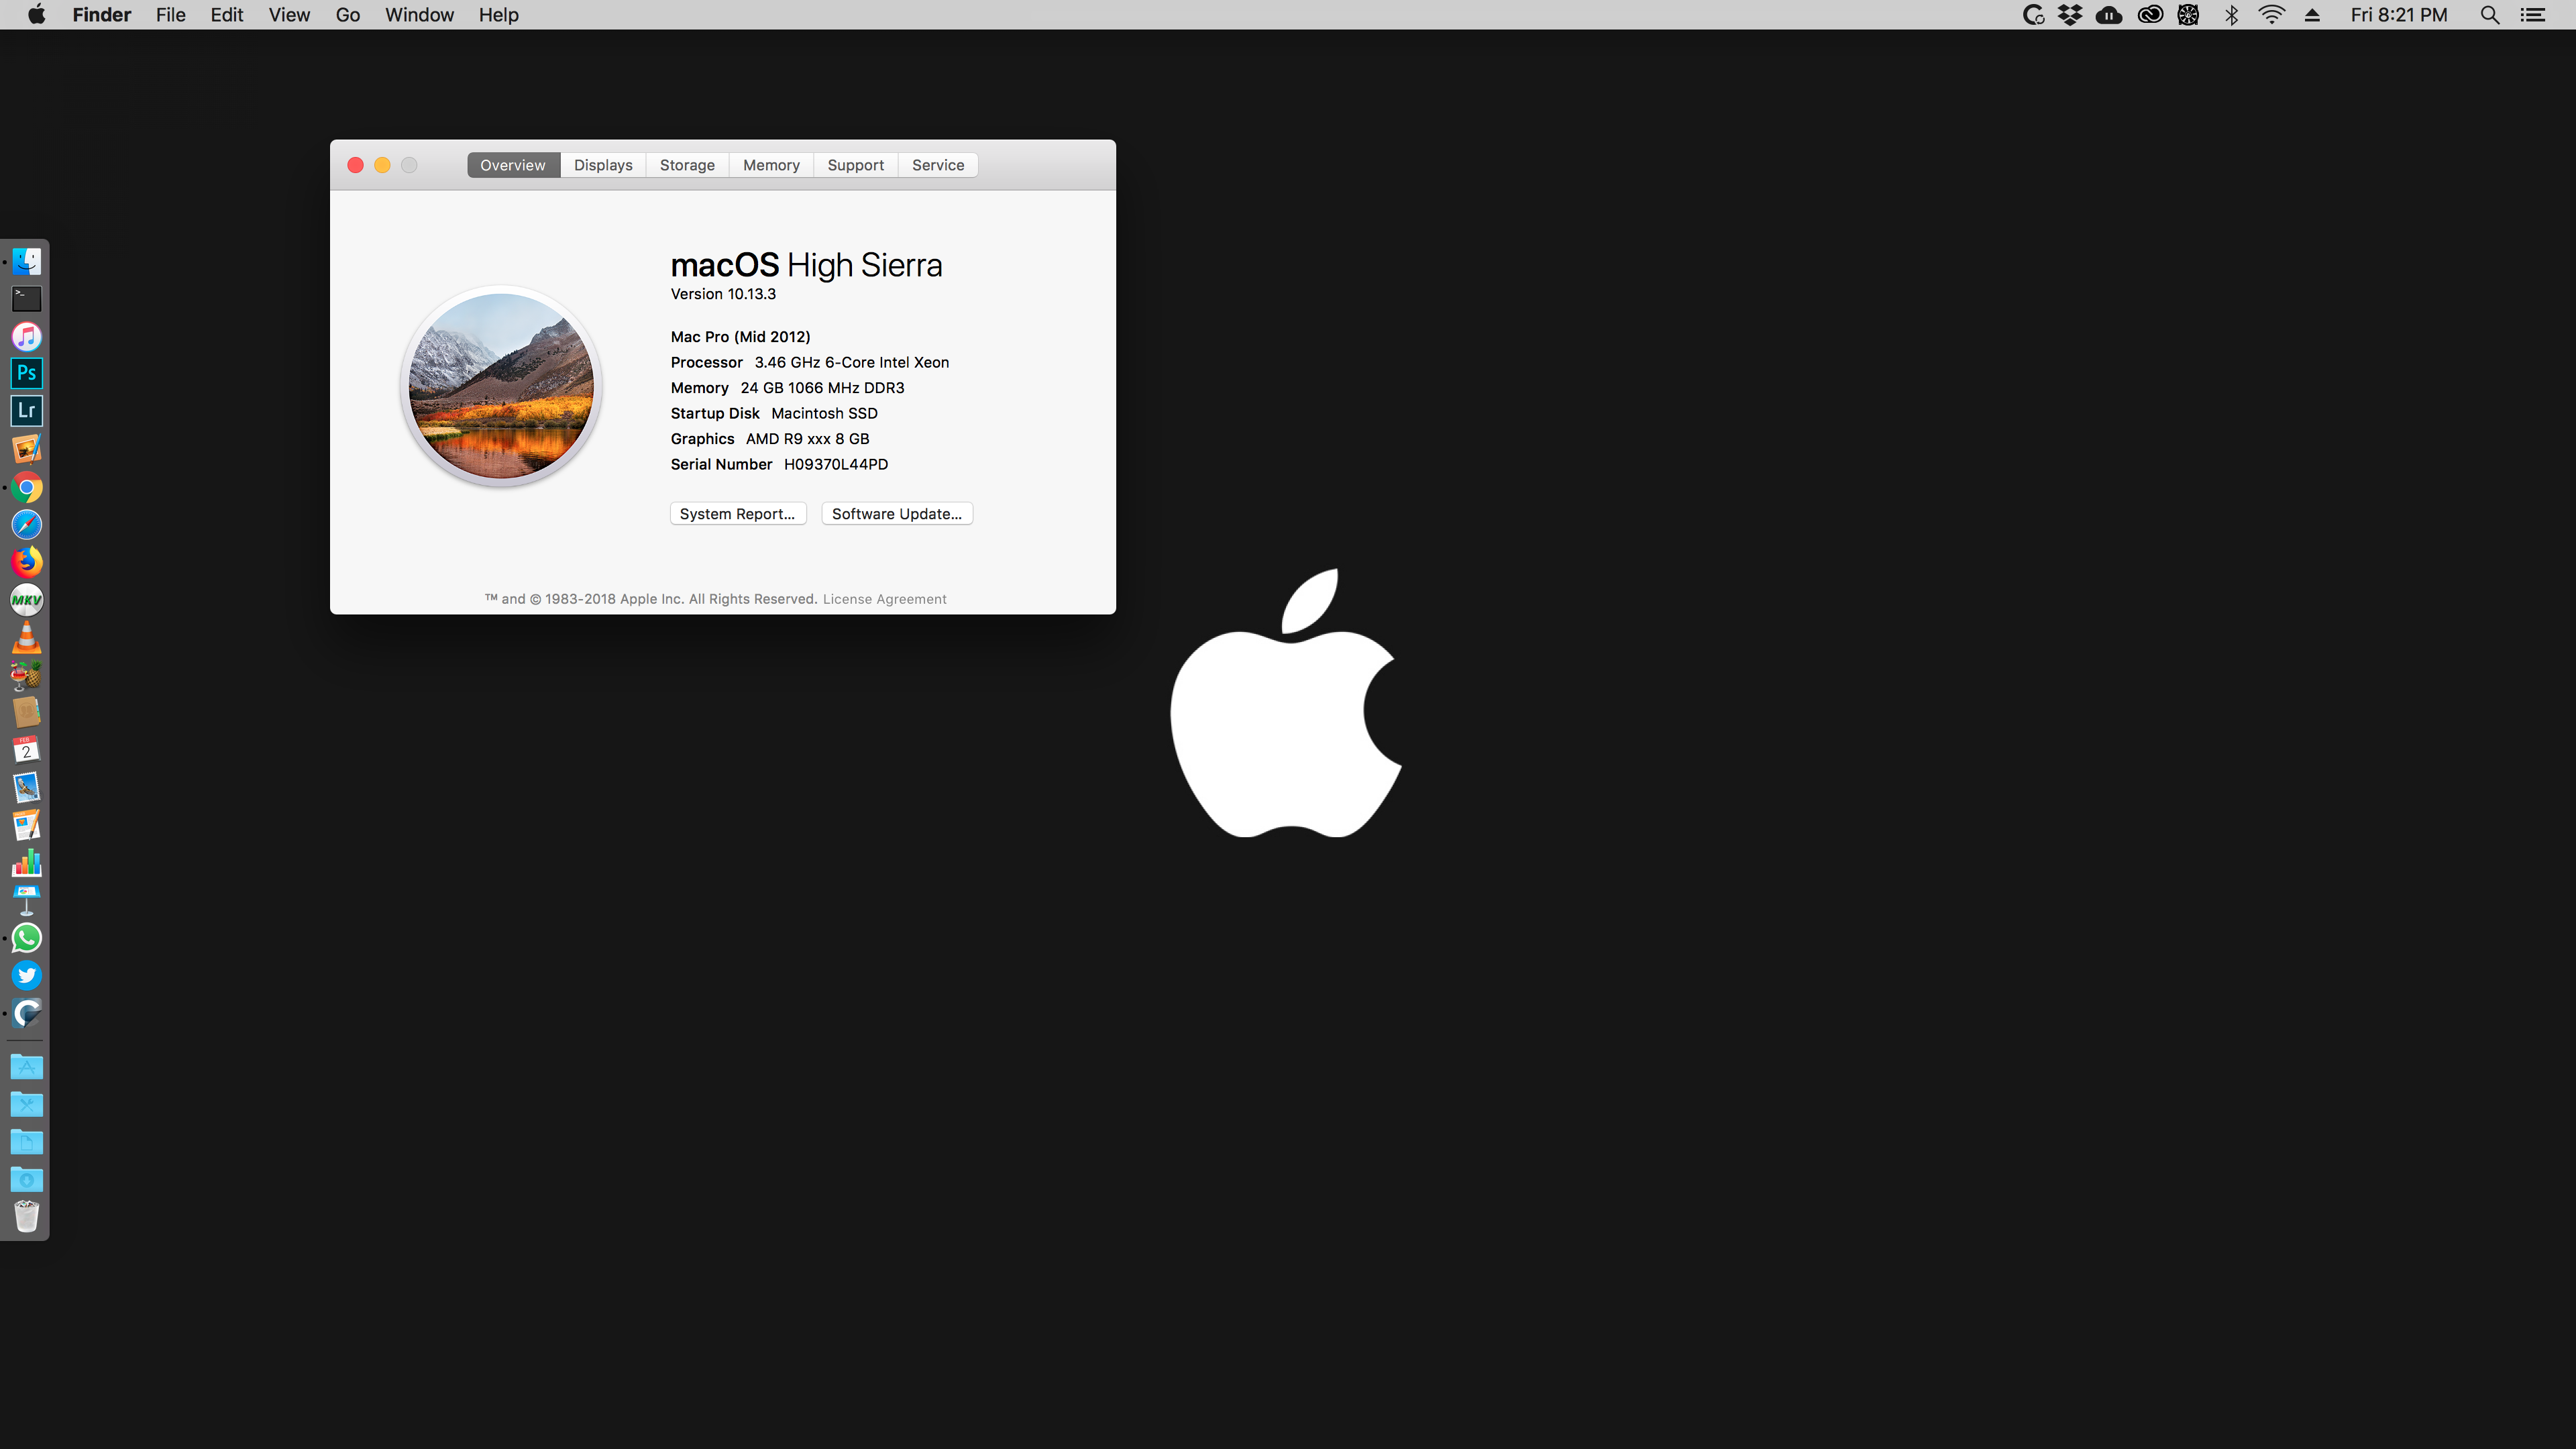
Task: Open the Terminal app in Dock
Action: pos(27,298)
